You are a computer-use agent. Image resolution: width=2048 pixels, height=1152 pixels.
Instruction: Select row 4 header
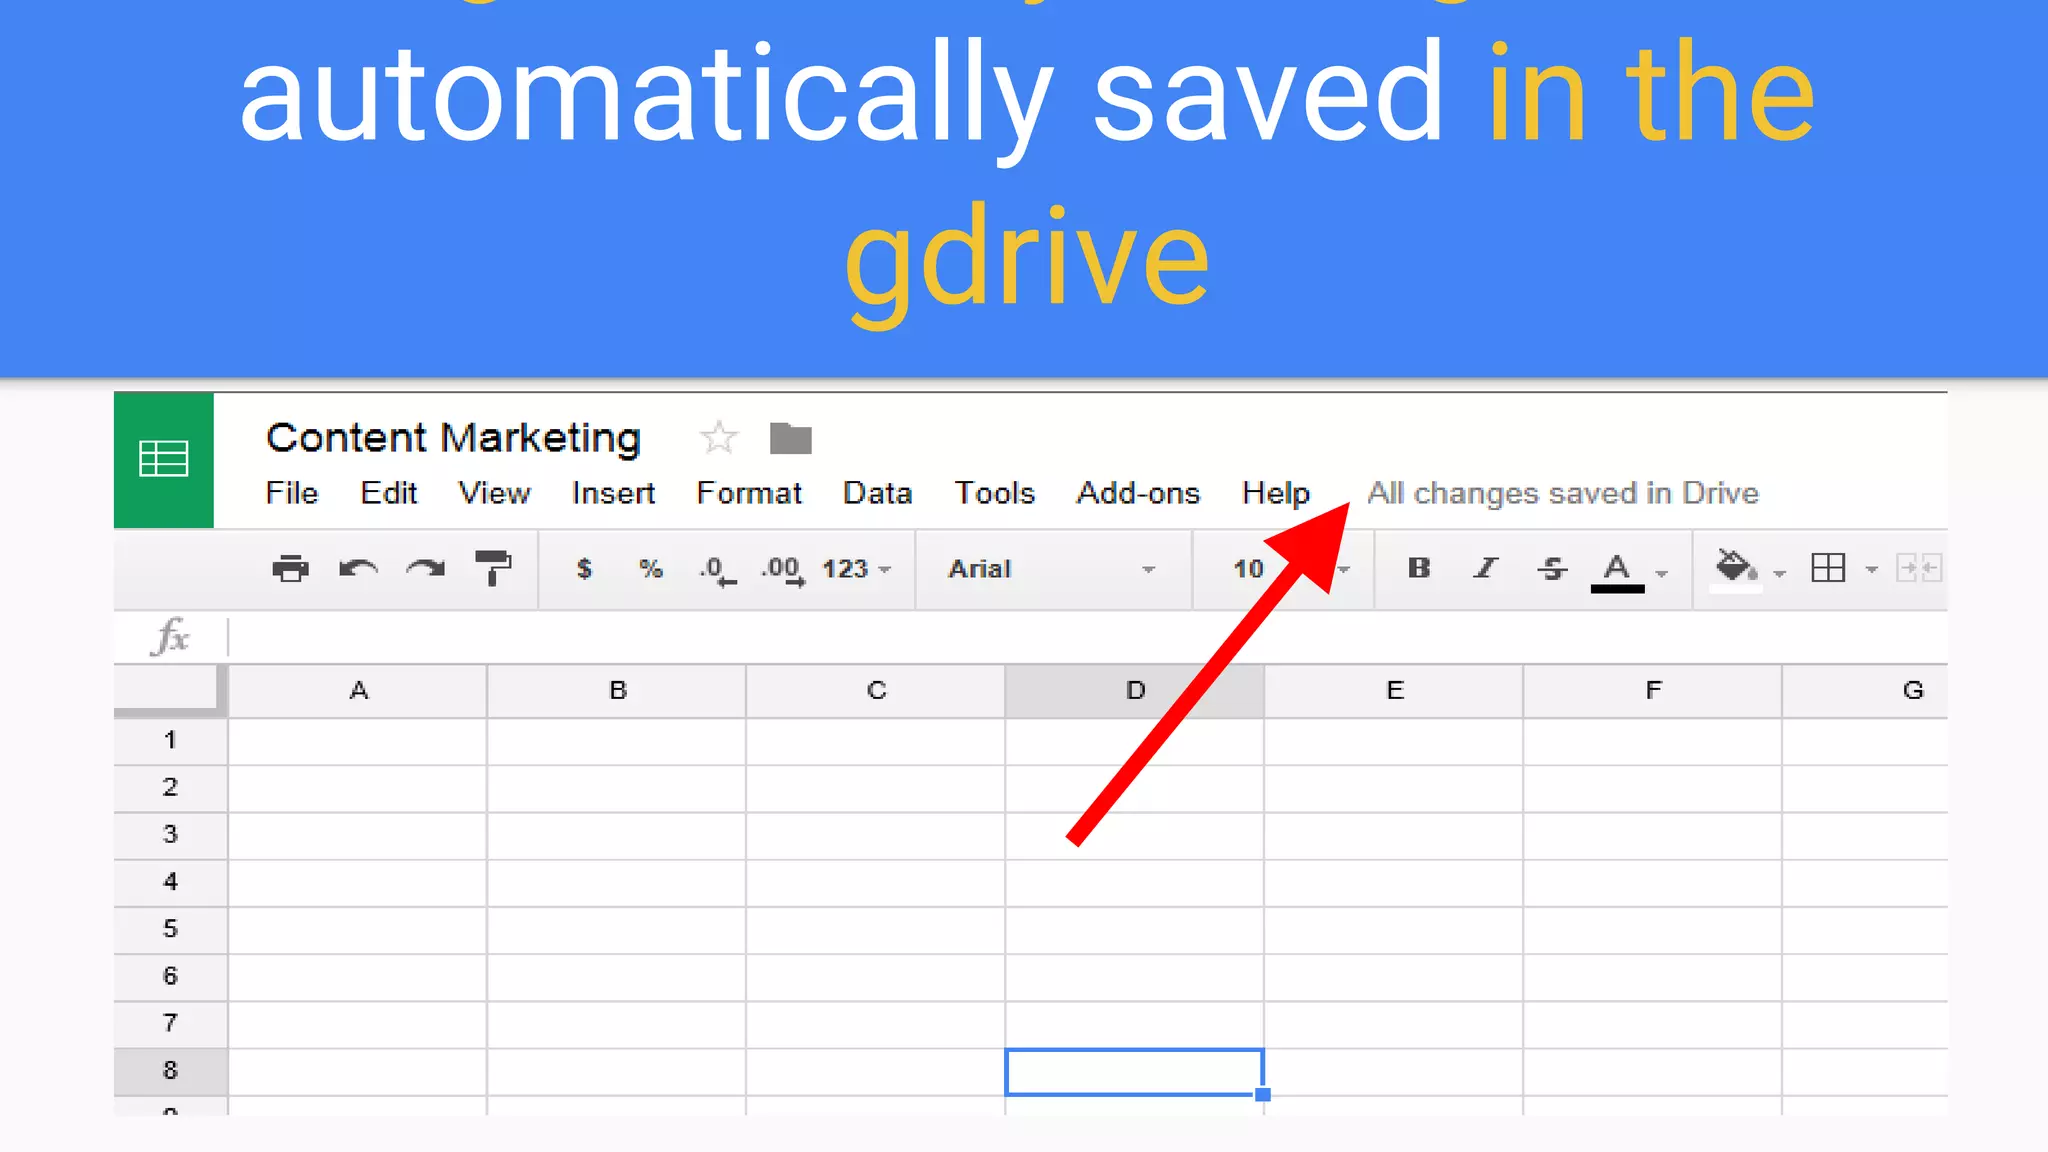(171, 882)
